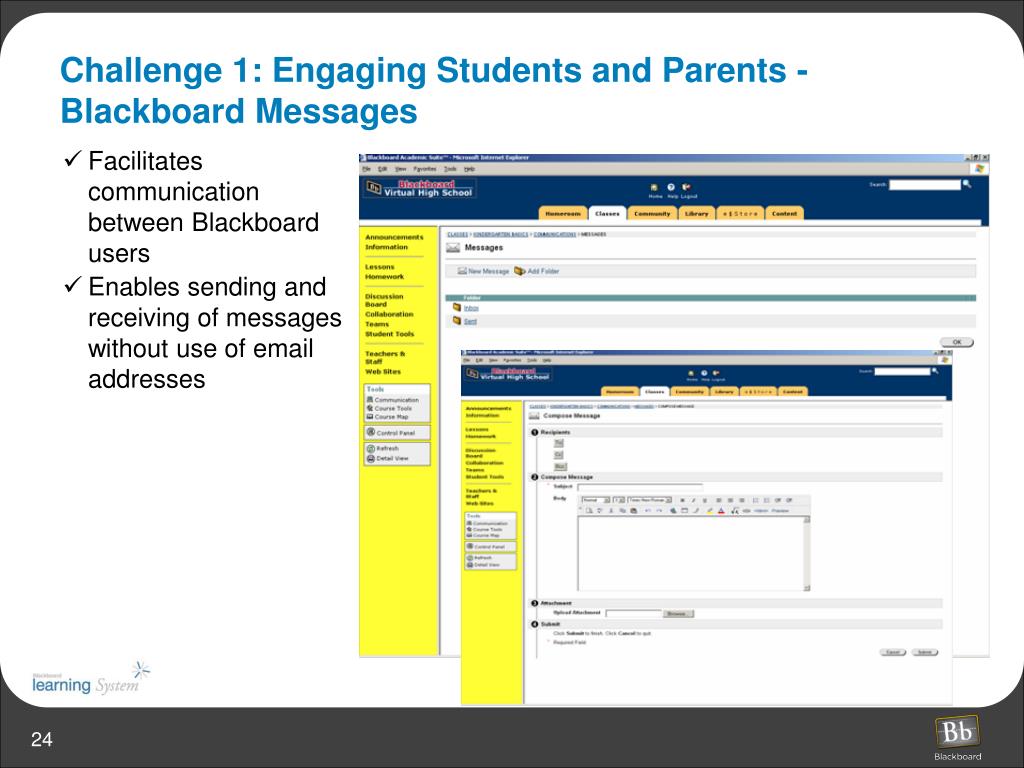Click New Message envelope icon

tap(462, 271)
